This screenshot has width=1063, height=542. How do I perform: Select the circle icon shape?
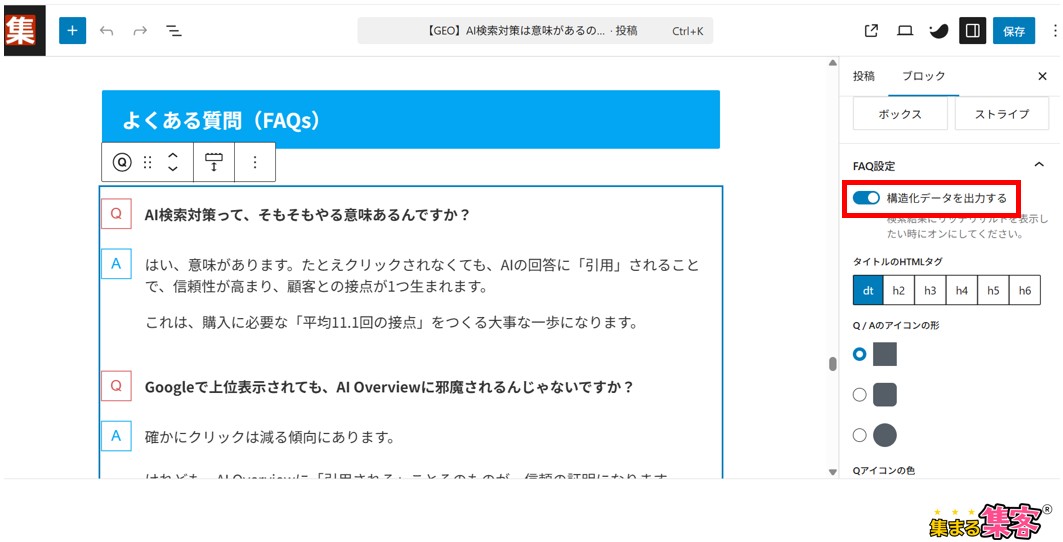860,435
